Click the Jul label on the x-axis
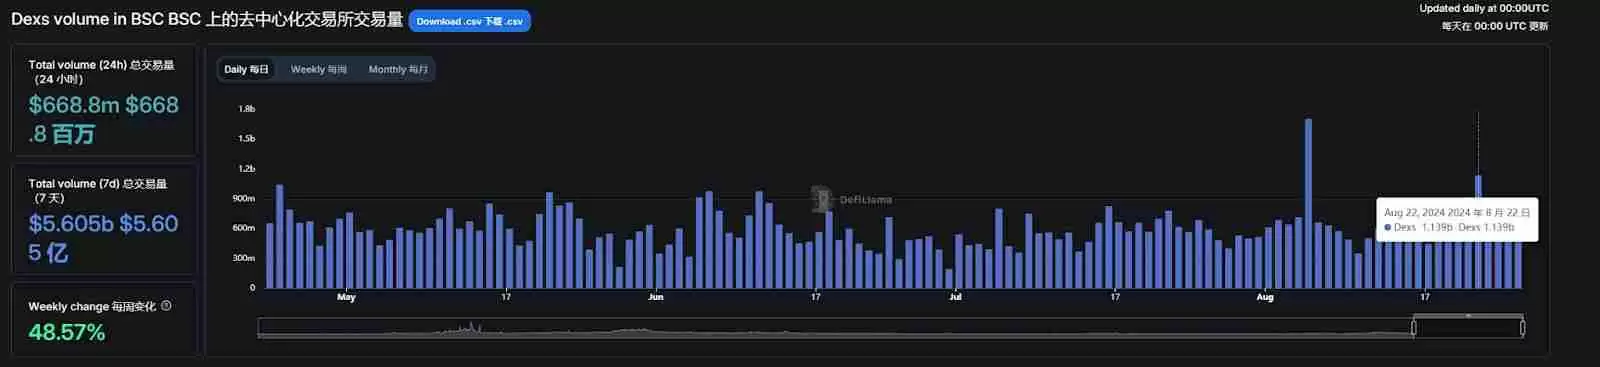Screen dimensions: 1600x367 click(x=955, y=297)
